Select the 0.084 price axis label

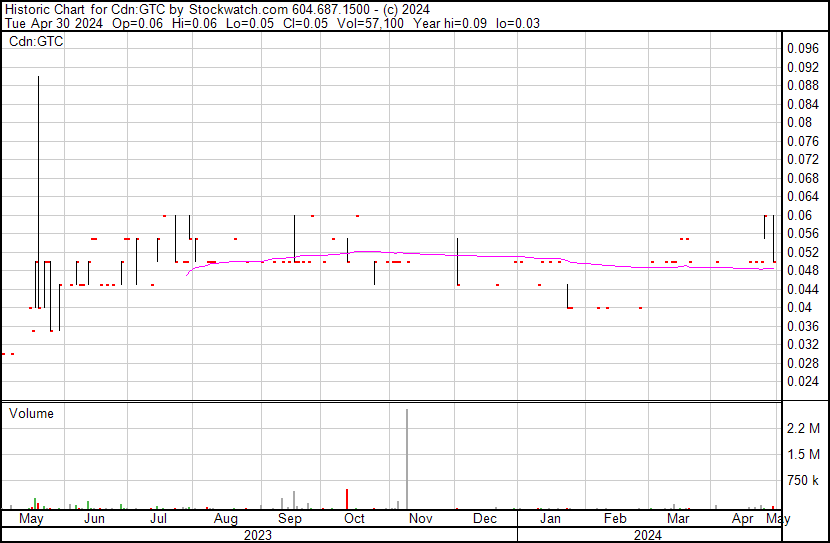point(802,104)
